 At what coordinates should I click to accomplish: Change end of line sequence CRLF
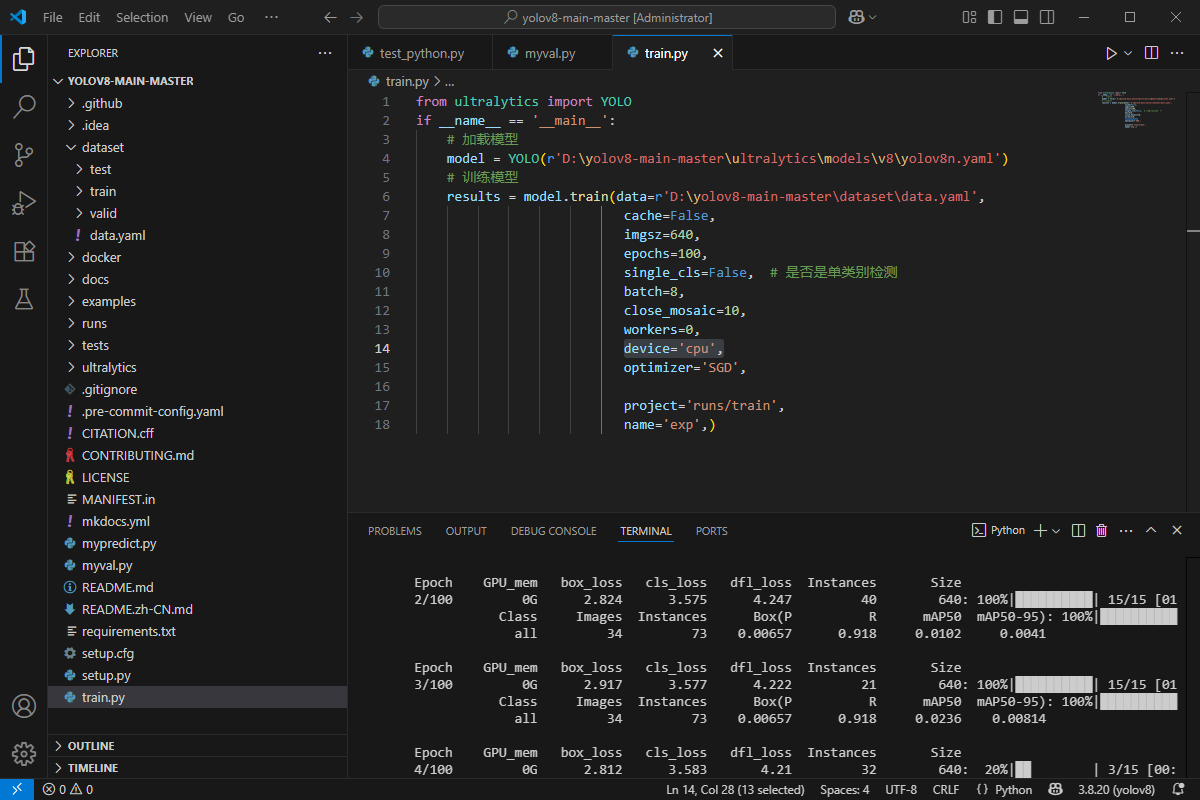(946, 789)
